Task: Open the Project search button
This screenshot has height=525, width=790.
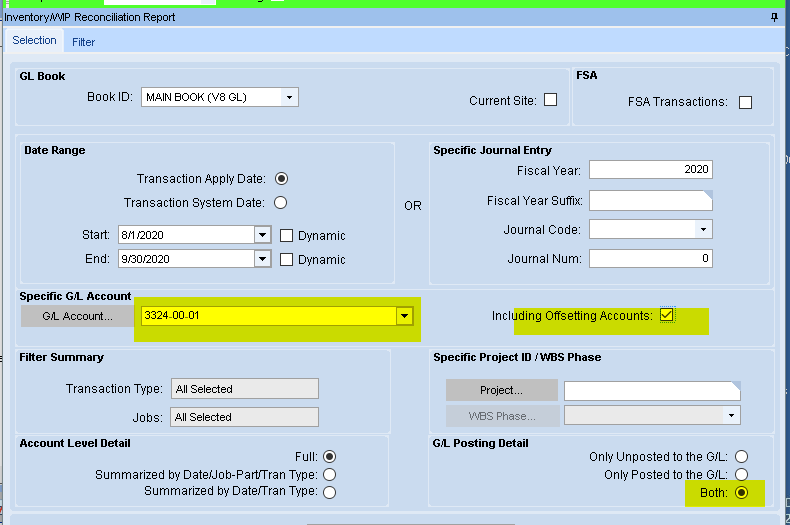Action: [x=501, y=390]
